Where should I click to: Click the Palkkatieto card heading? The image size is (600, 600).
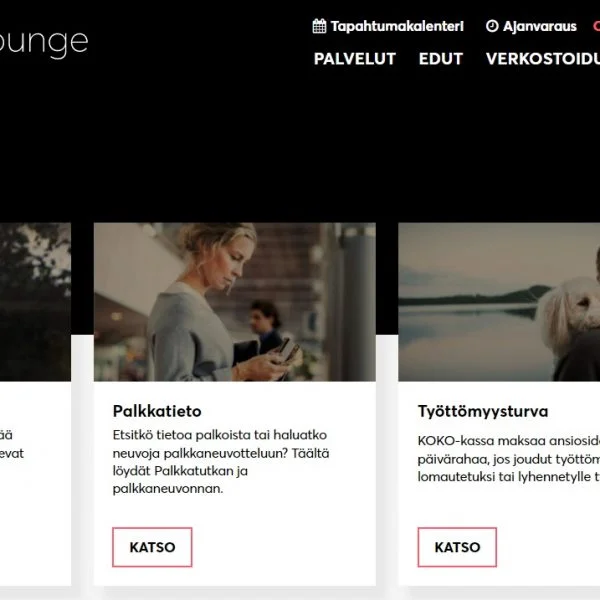click(157, 411)
